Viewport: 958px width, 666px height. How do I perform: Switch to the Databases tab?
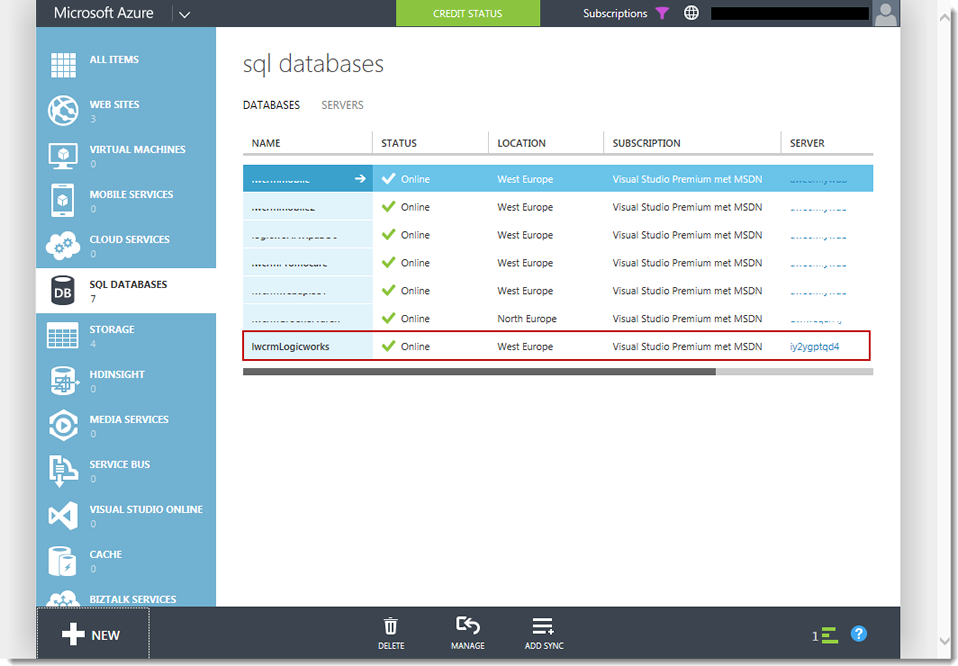(271, 105)
